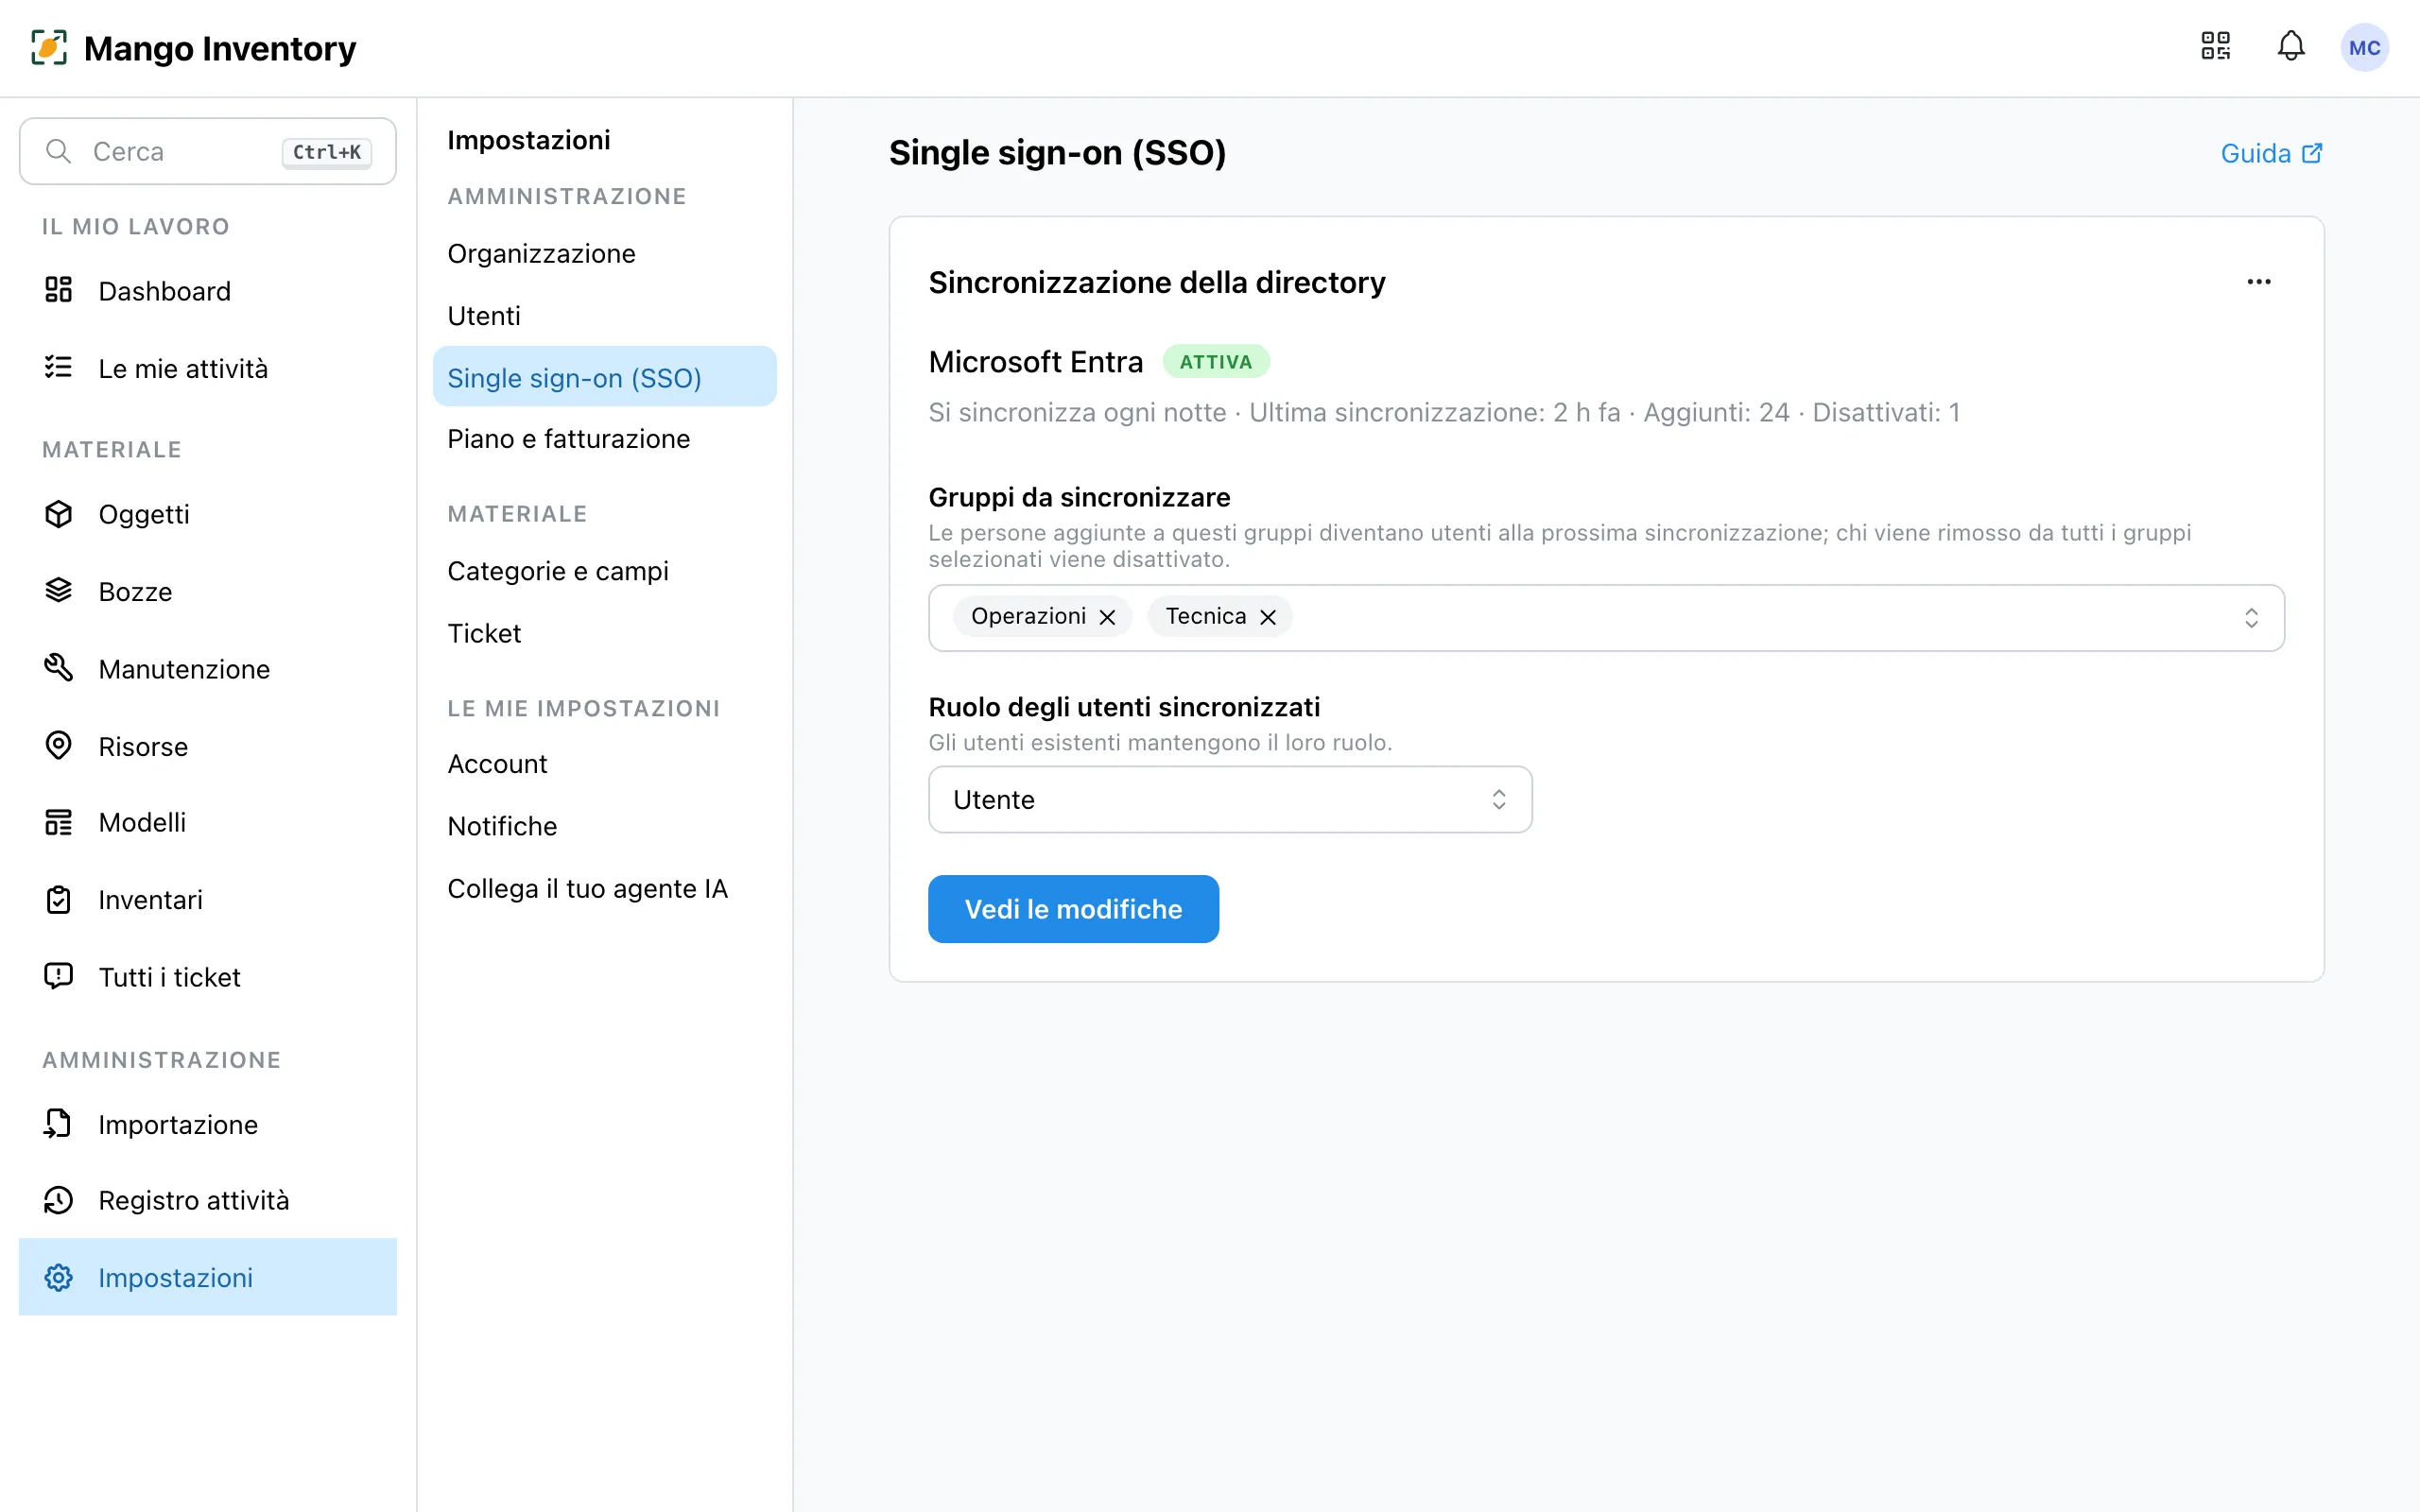The image size is (2420, 1512).
Task: Open Ticket settings in the Impostazioni panel
Action: point(605,632)
